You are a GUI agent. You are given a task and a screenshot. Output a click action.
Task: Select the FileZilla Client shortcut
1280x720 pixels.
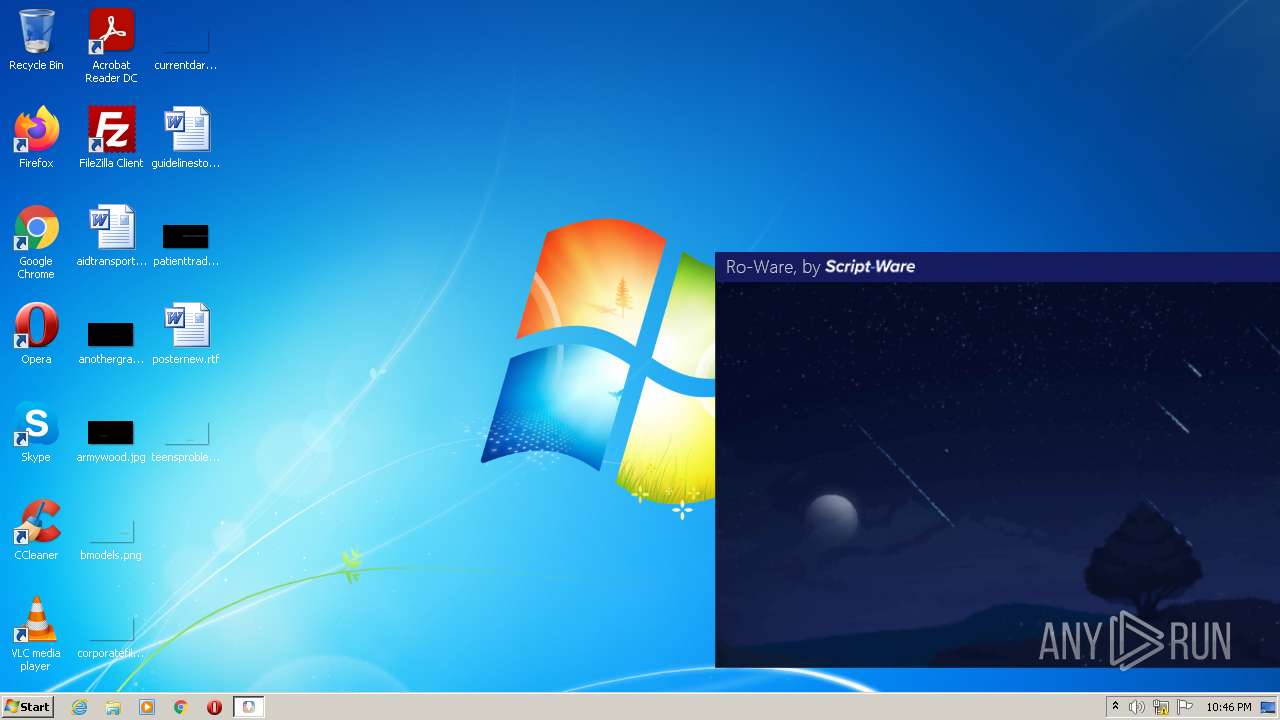[111, 138]
